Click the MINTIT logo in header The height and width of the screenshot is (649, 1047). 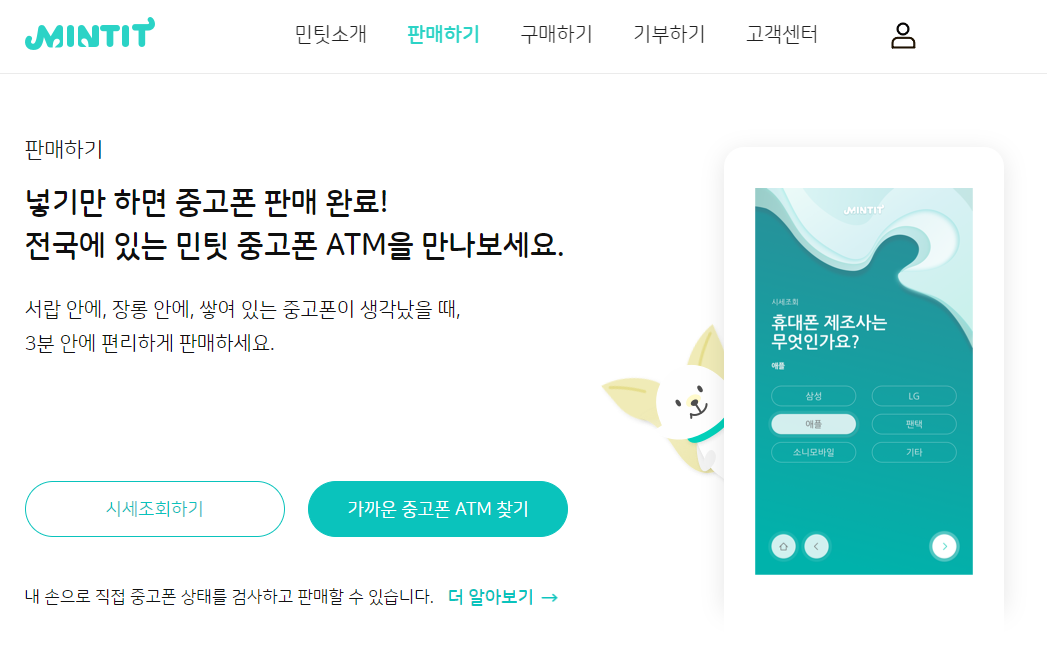(x=90, y=33)
